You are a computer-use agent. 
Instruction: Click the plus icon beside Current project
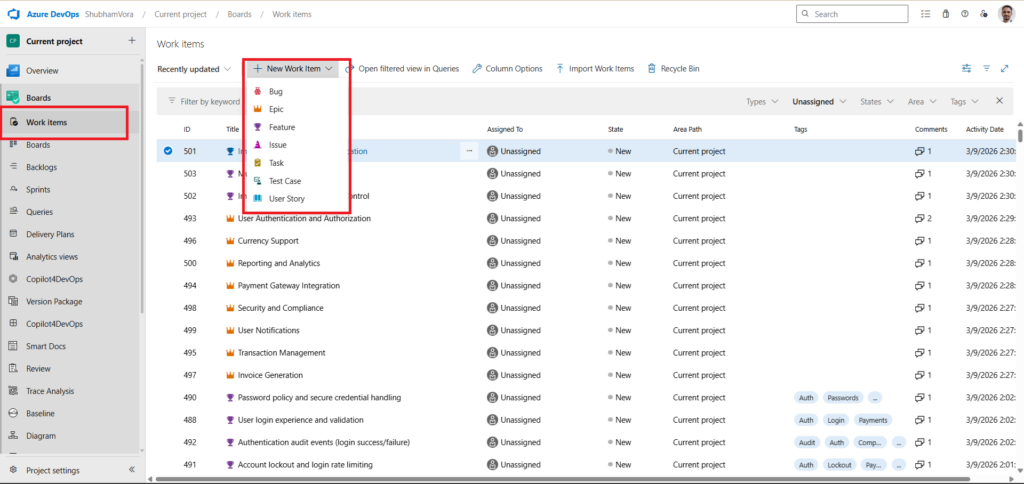[x=132, y=41]
